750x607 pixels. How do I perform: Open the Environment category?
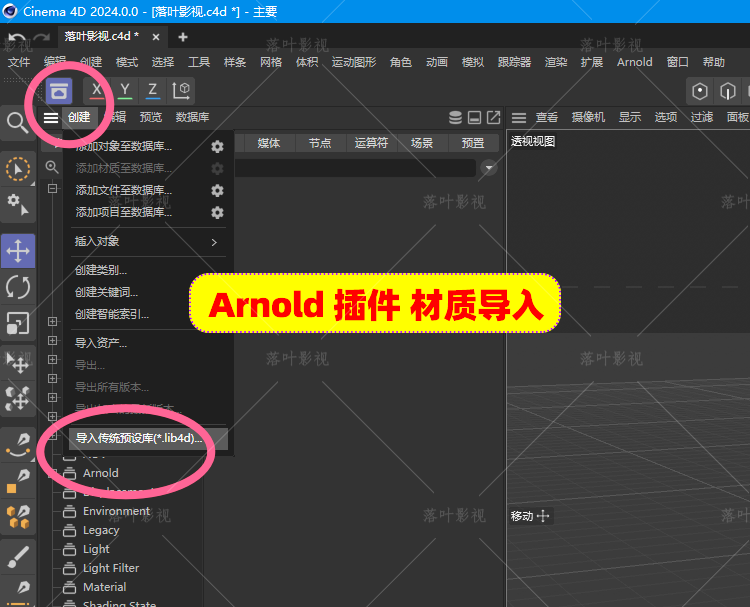116,511
